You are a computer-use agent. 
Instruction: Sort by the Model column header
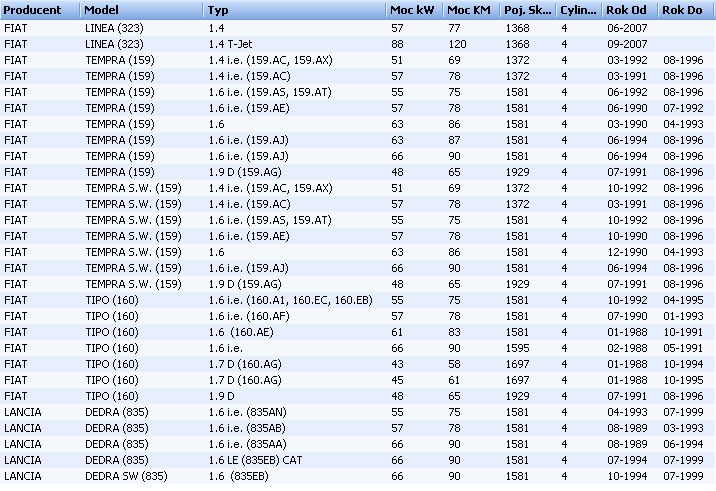[142, 10]
